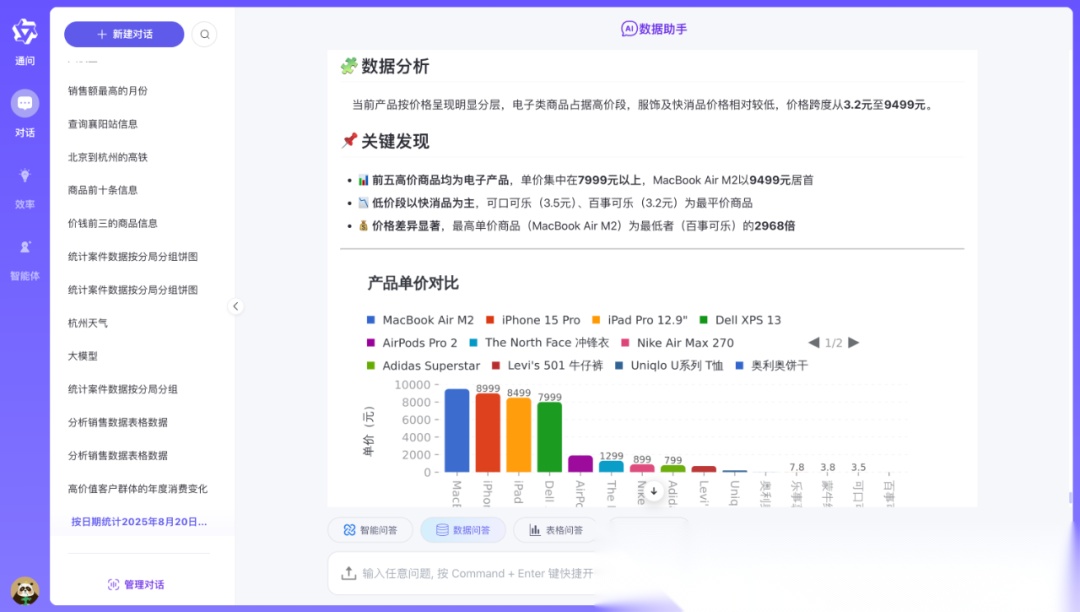The width and height of the screenshot is (1080, 612).
Task: Open the 智能体 agent sidebar icon
Action: (x=25, y=247)
